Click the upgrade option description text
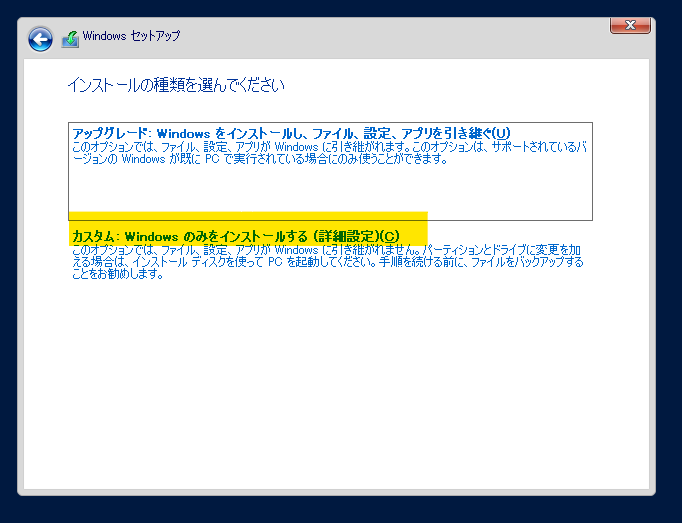This screenshot has height=523, width=682. [x=329, y=153]
